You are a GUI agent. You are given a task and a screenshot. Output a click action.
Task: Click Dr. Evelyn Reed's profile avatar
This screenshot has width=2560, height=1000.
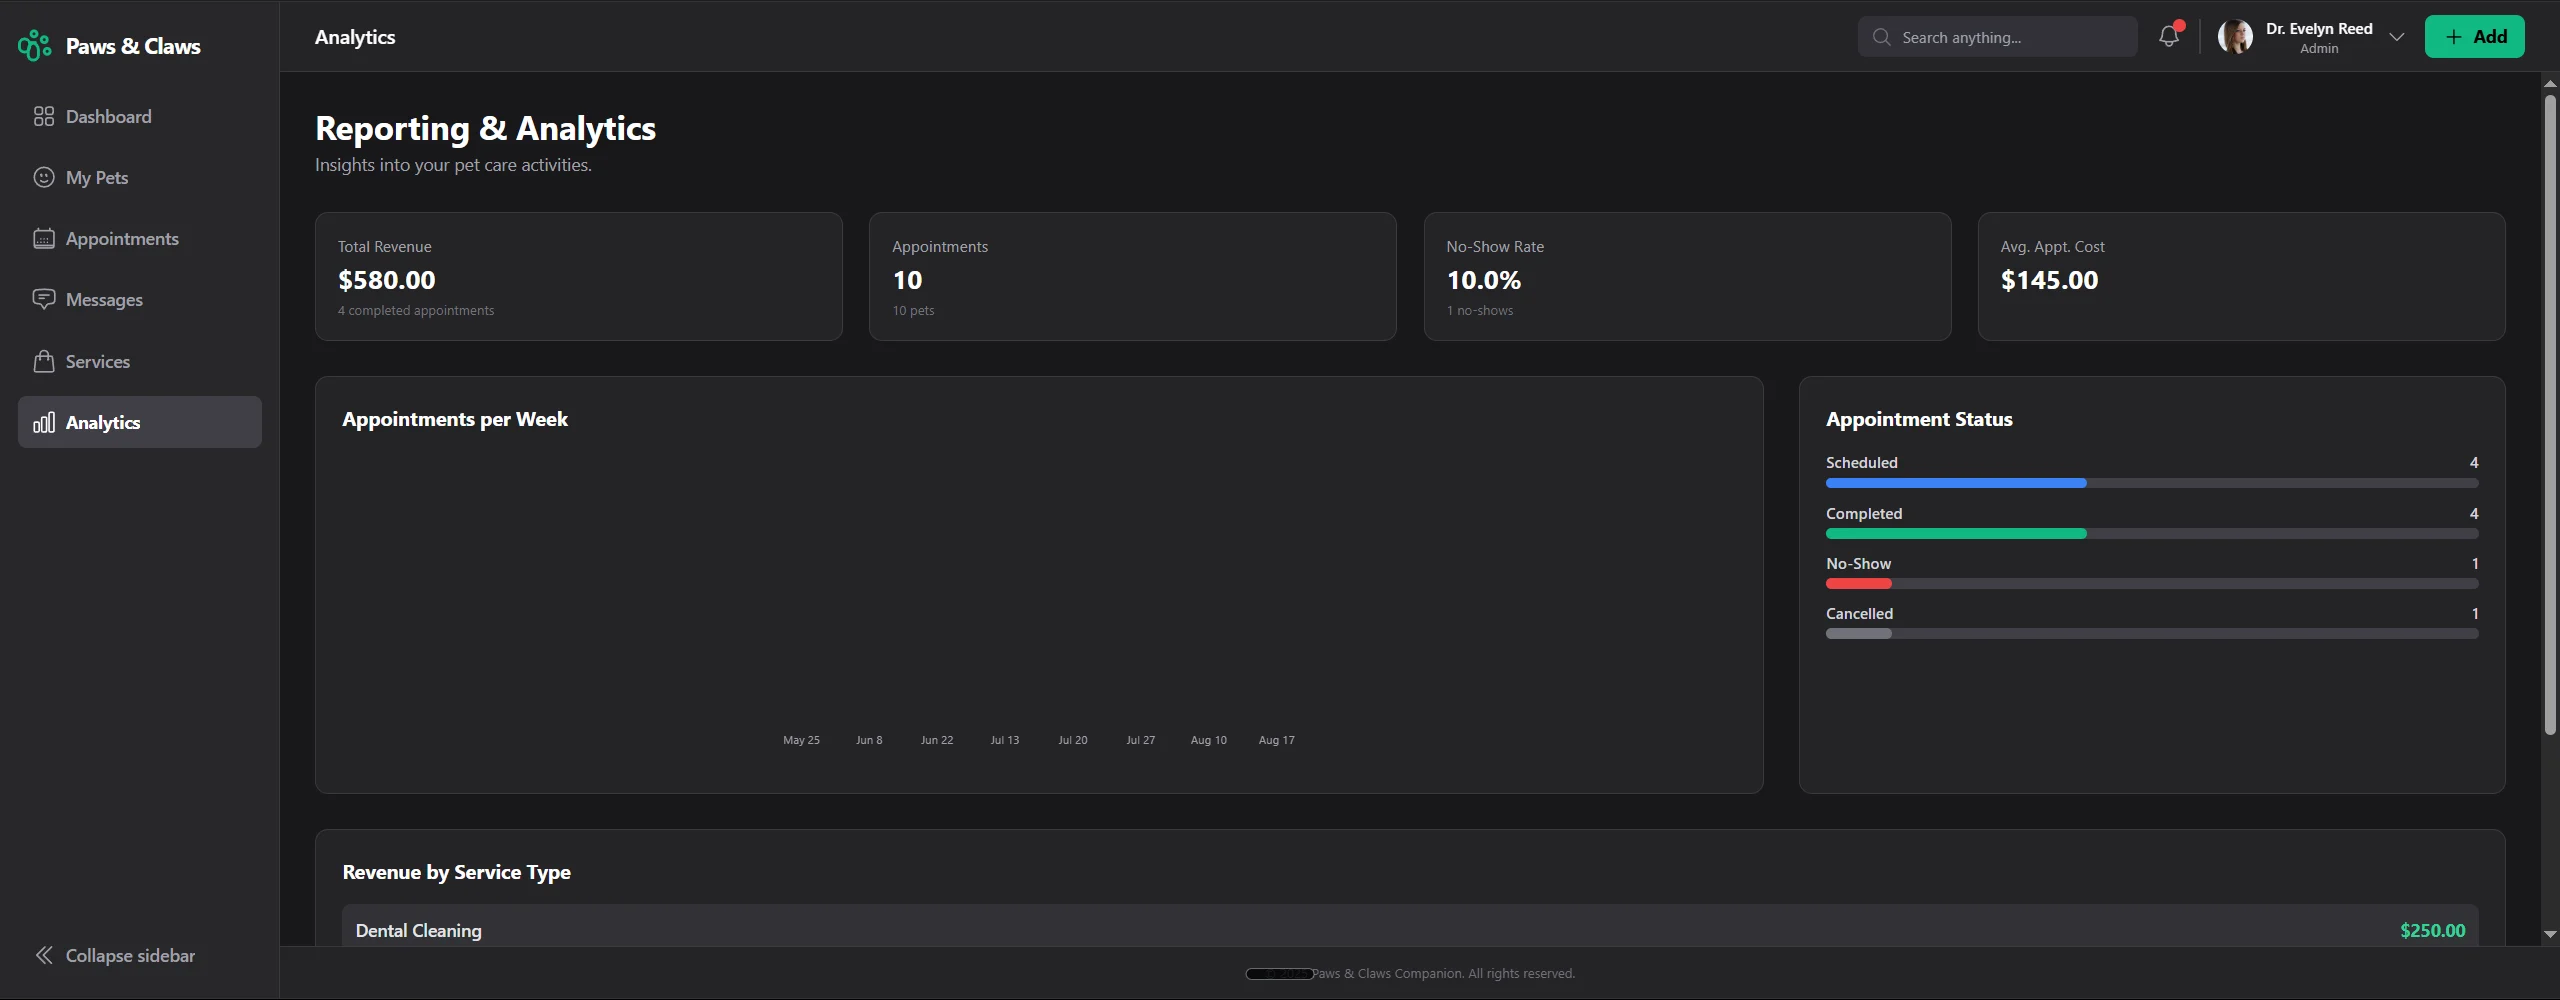tap(2235, 37)
